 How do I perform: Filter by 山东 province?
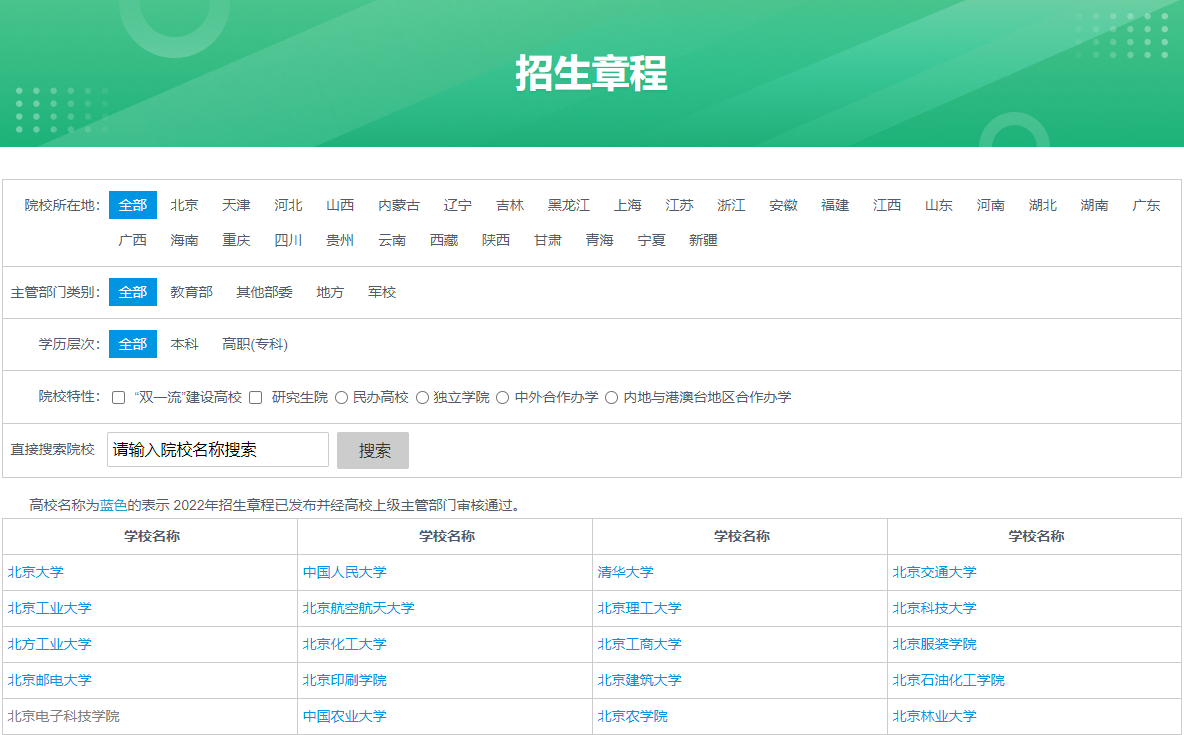[x=939, y=205]
